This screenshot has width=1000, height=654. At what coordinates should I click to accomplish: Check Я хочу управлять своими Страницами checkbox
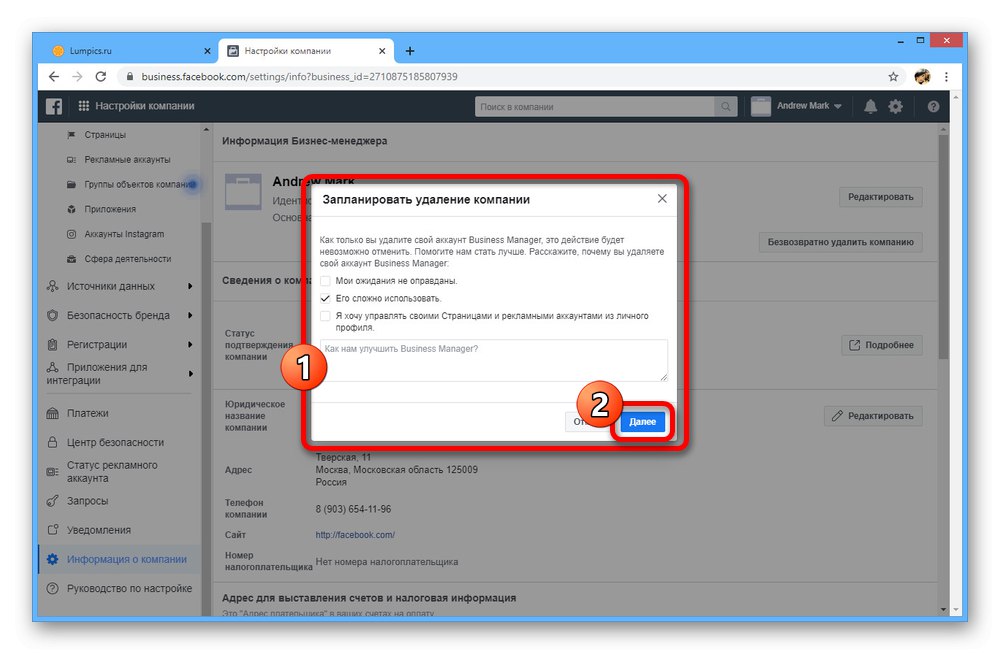325,316
